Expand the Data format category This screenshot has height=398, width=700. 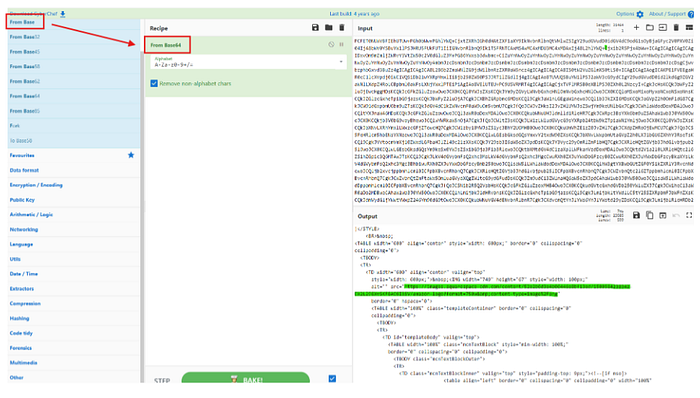[x=73, y=170]
